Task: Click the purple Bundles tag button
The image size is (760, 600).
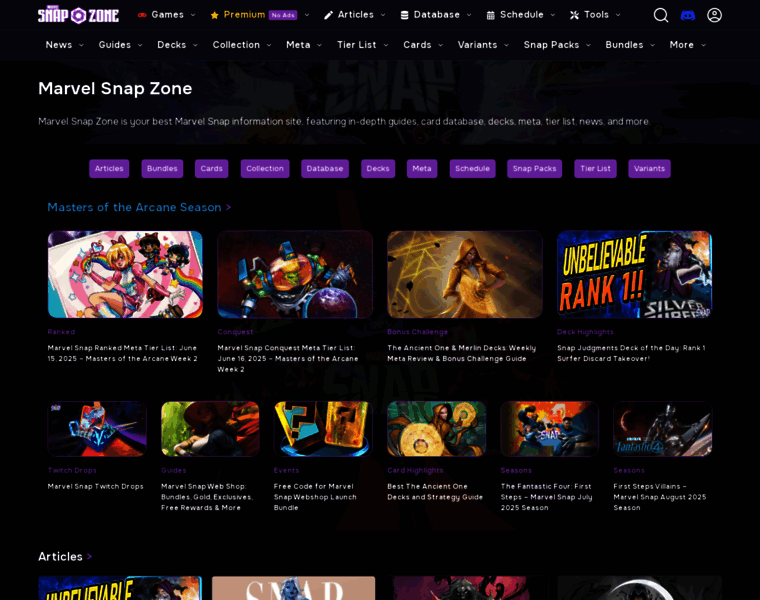Action: [x=162, y=169]
